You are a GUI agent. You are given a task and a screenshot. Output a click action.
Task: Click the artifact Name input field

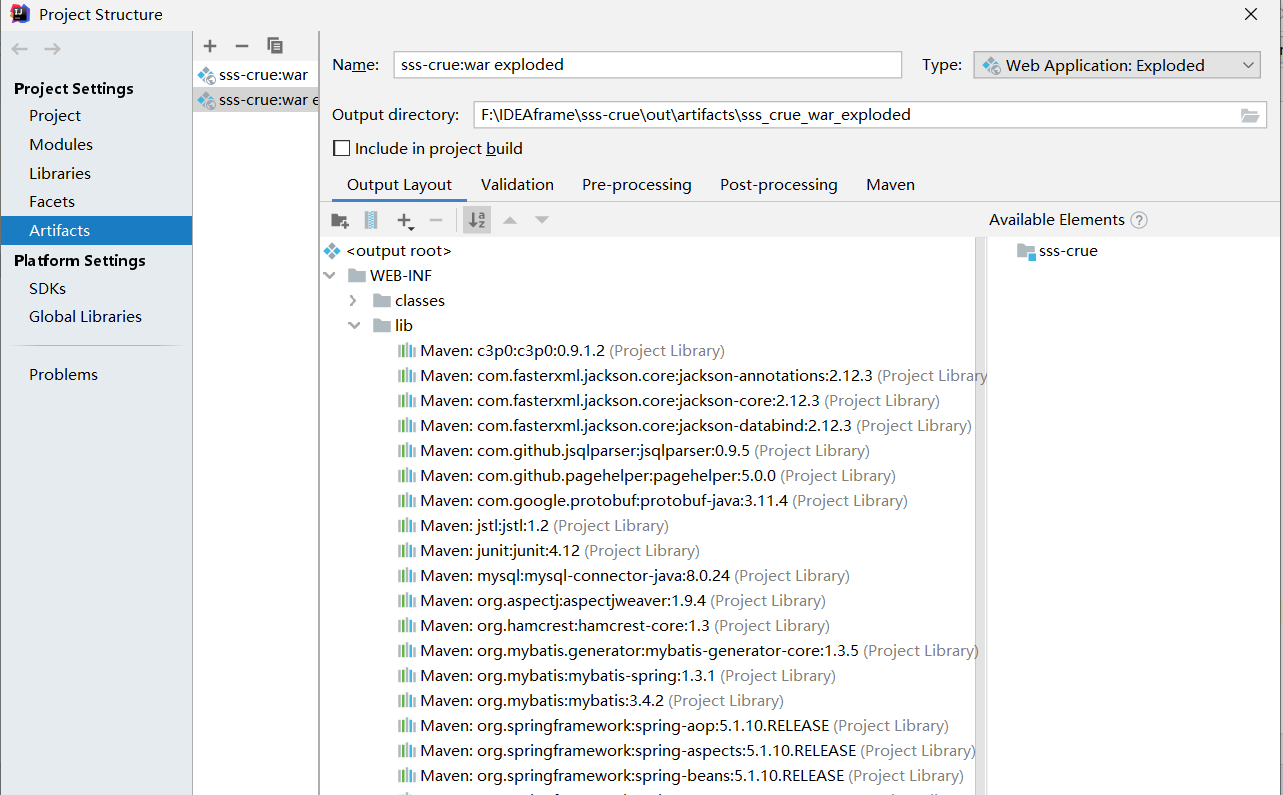[648, 65]
